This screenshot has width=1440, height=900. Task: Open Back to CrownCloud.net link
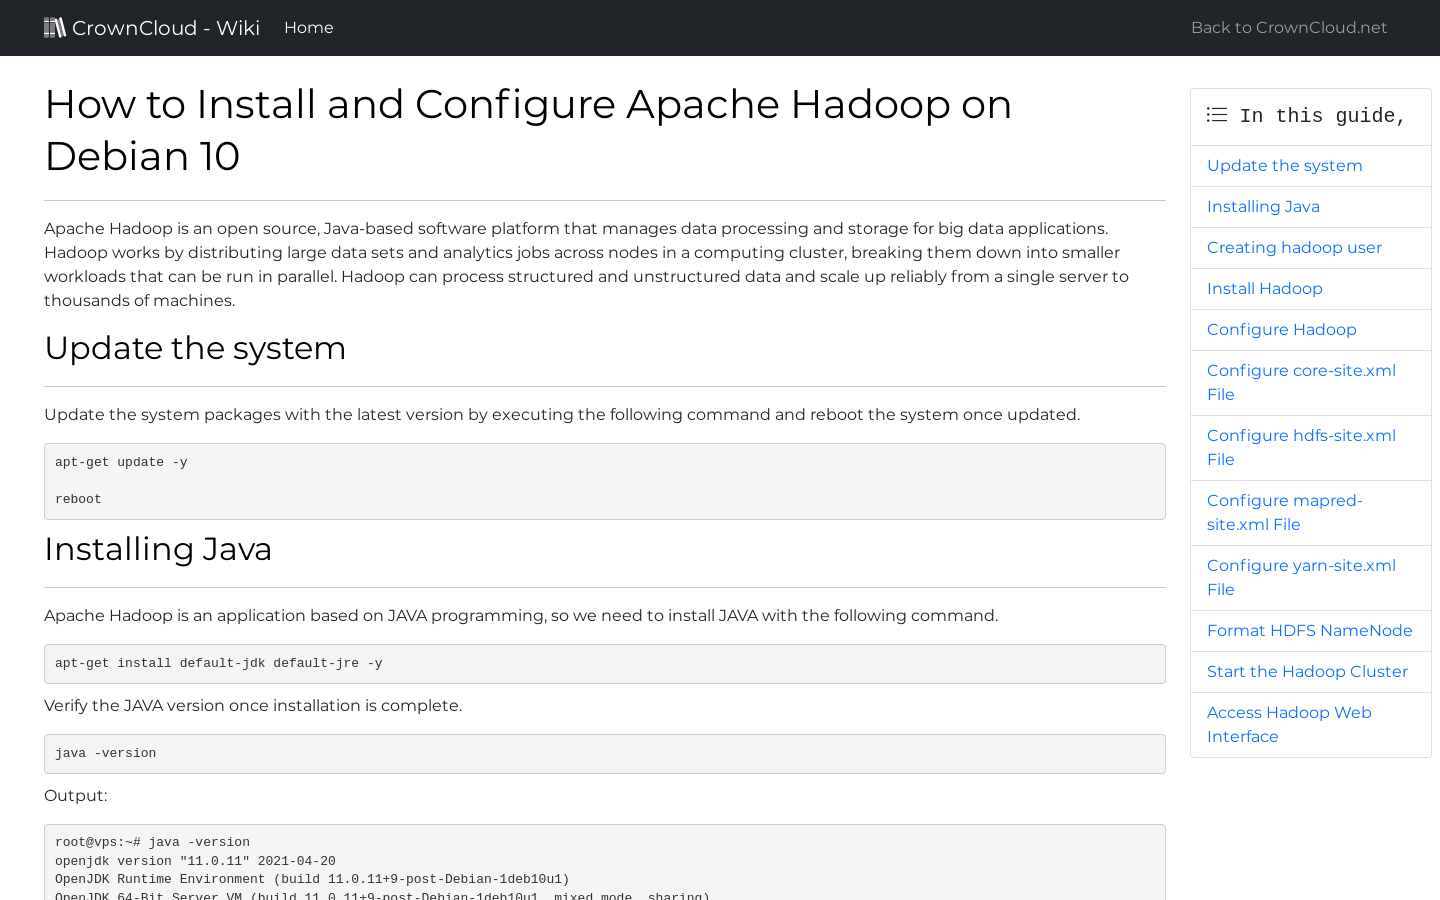tap(1289, 28)
